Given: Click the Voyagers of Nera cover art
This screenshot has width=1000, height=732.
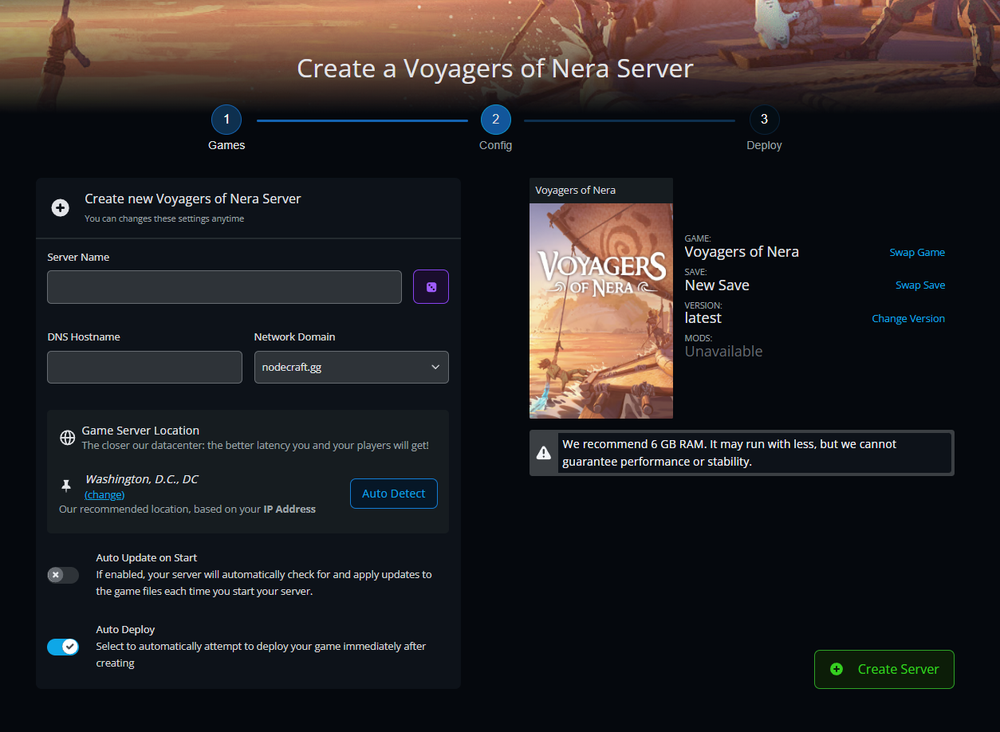Looking at the screenshot, I should pos(601,311).
